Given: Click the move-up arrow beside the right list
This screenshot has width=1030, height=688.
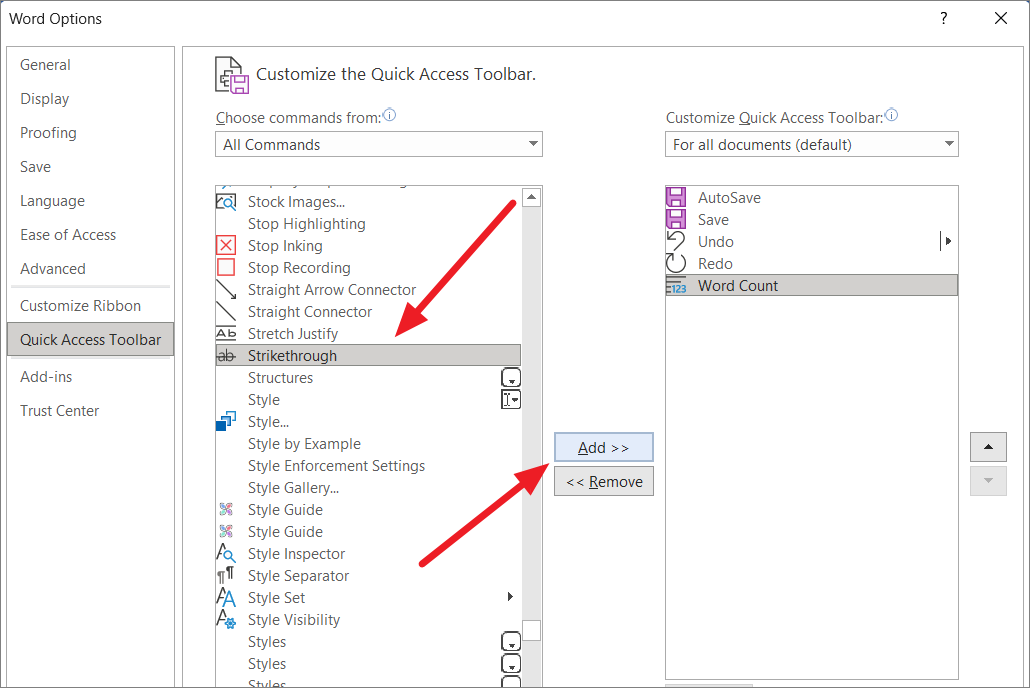Looking at the screenshot, I should tap(988, 447).
